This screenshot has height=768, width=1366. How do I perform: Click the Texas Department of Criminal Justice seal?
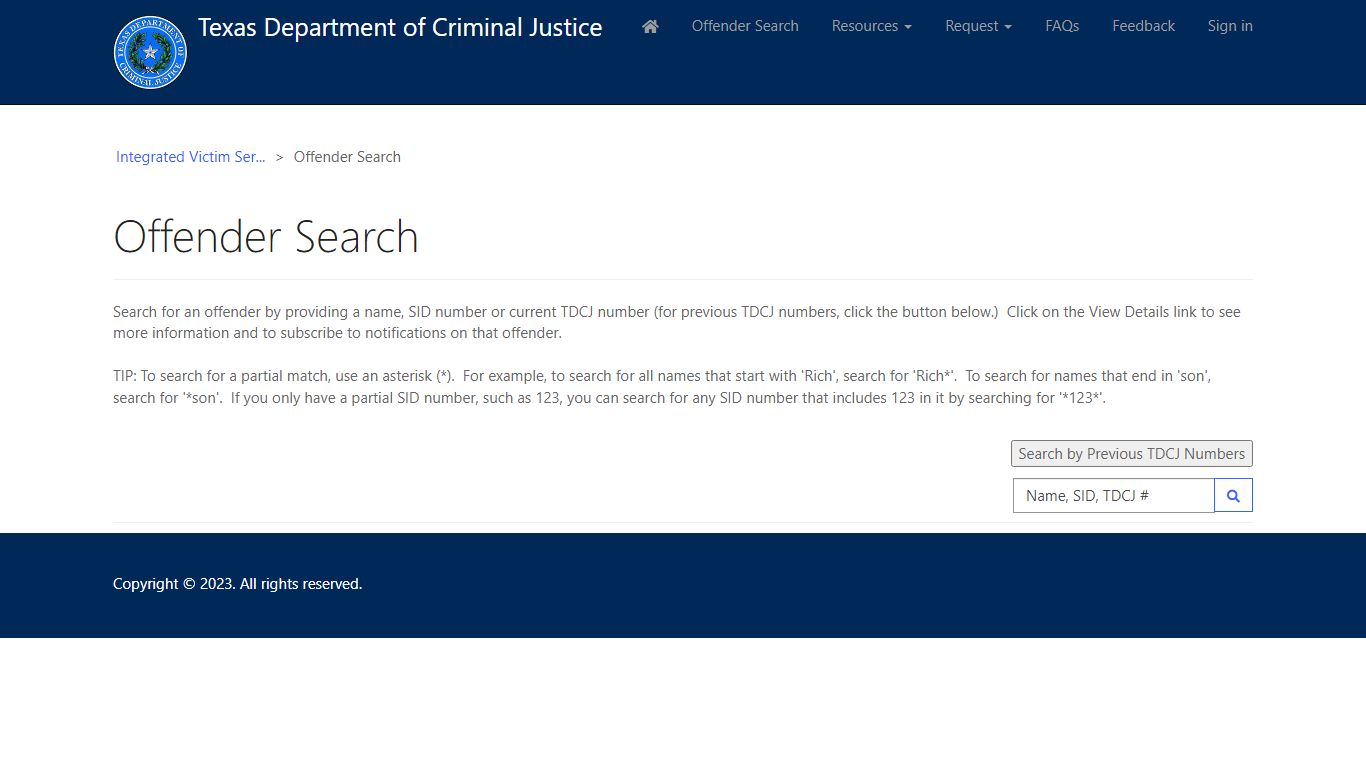(150, 52)
